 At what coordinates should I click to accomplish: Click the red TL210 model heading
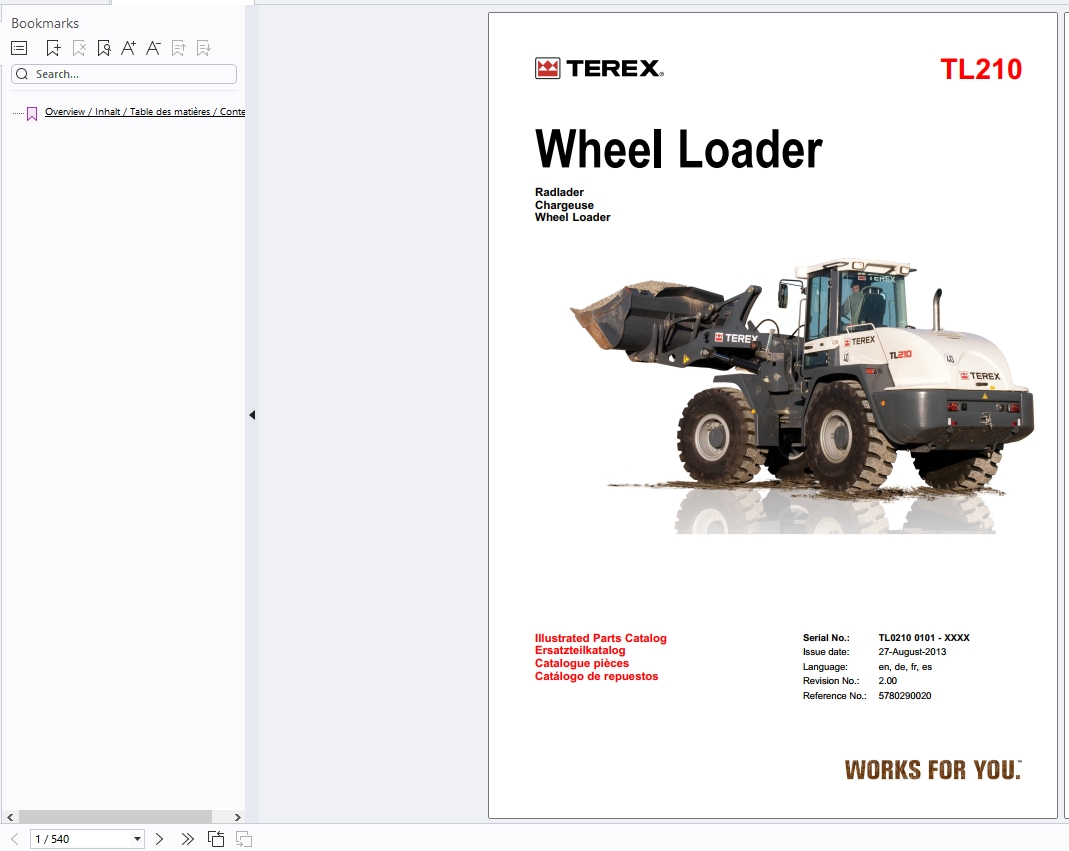click(x=980, y=69)
